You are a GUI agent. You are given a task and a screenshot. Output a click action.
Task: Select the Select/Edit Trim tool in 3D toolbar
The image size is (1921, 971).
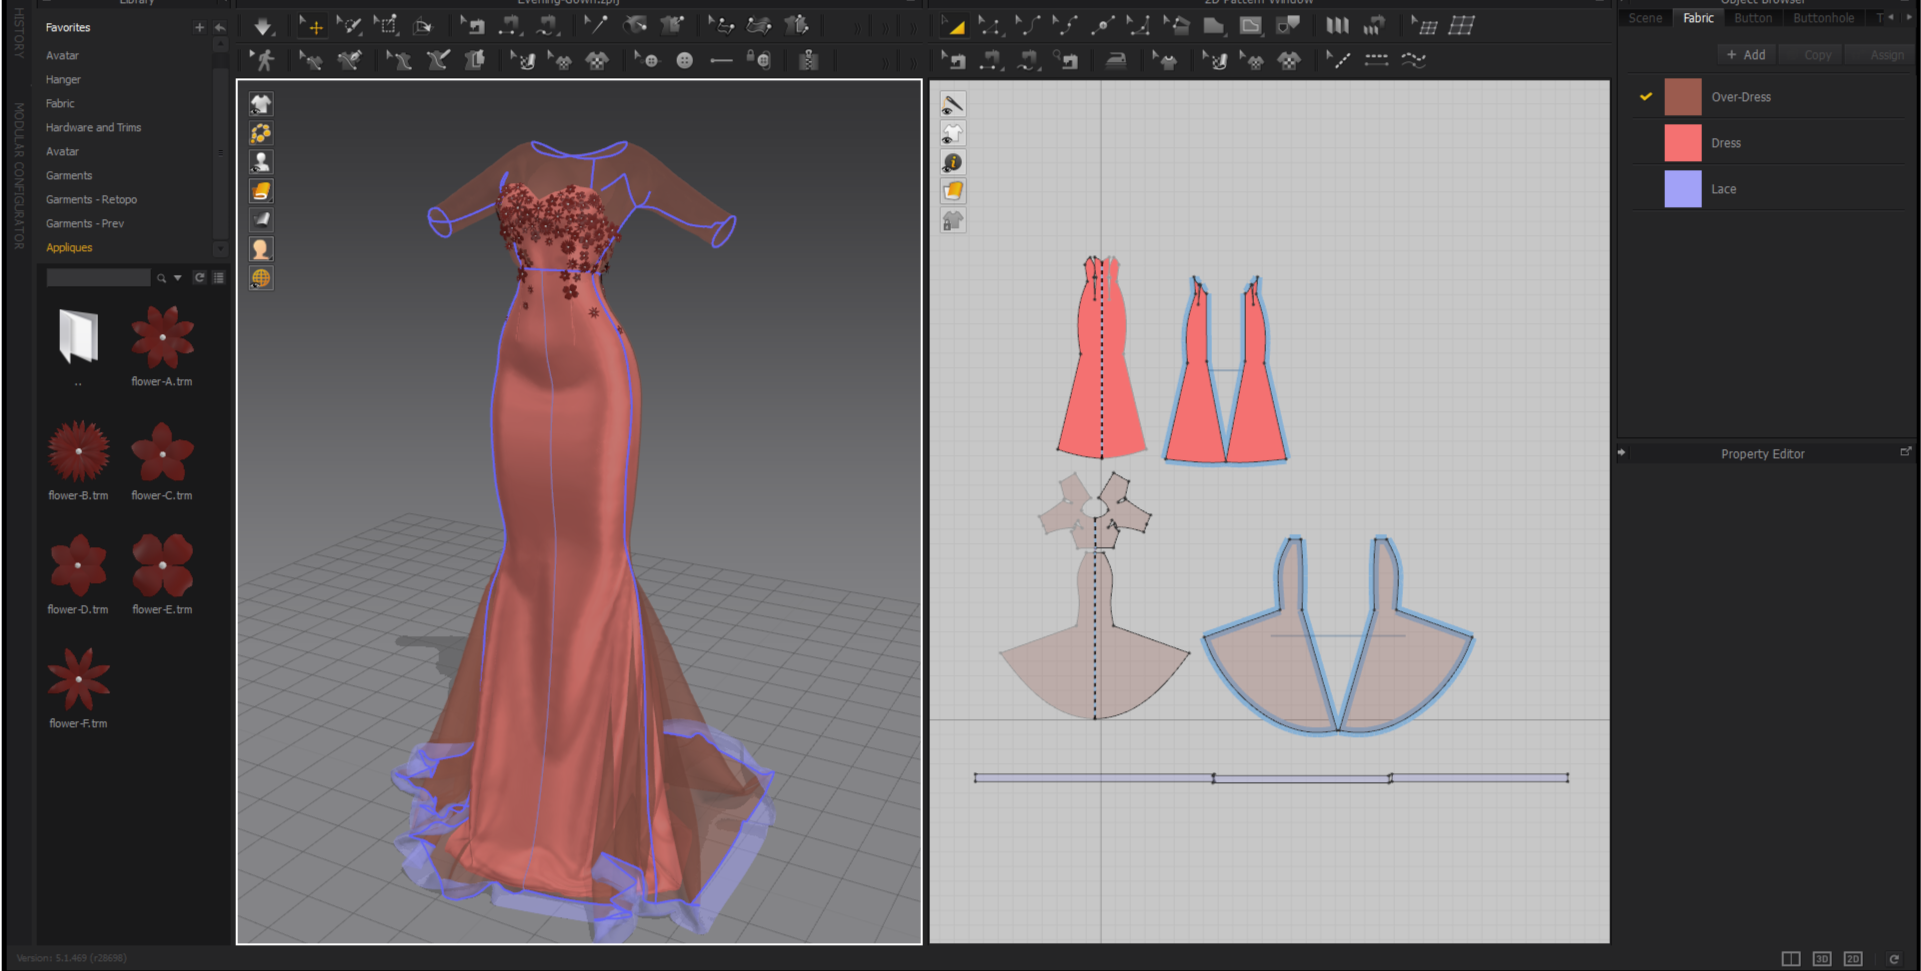(x=719, y=26)
